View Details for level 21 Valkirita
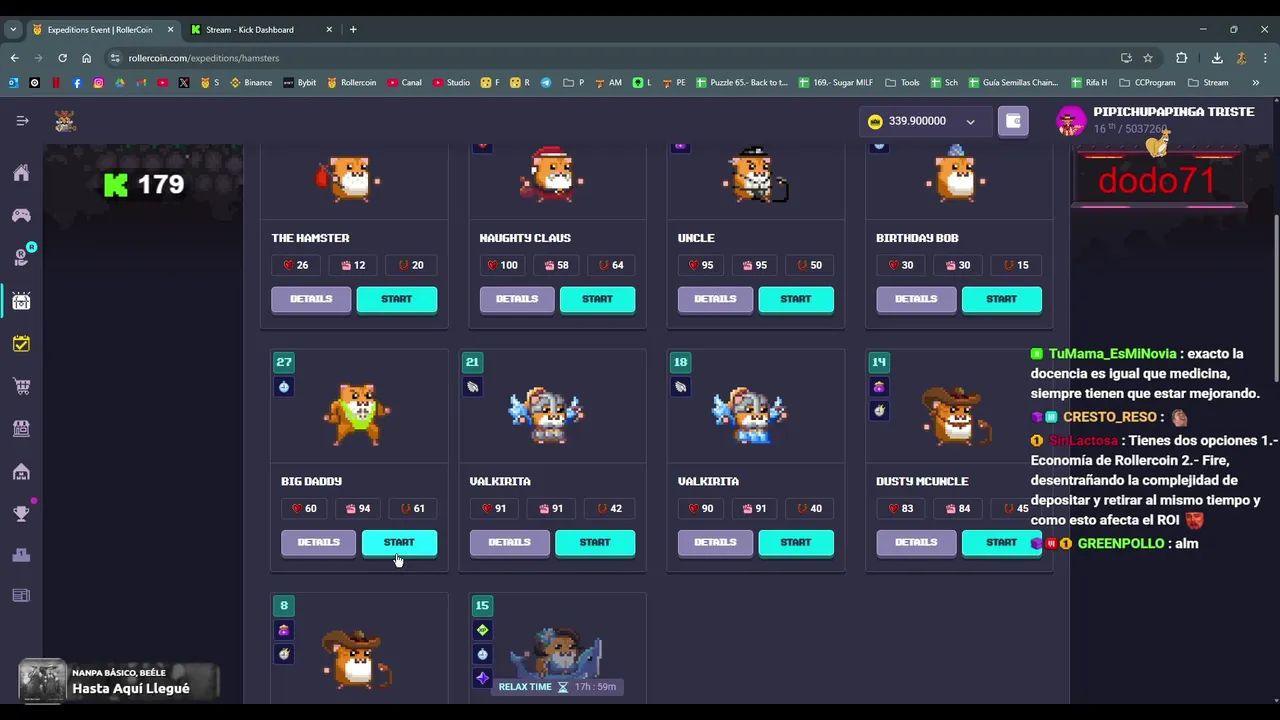 tap(509, 542)
